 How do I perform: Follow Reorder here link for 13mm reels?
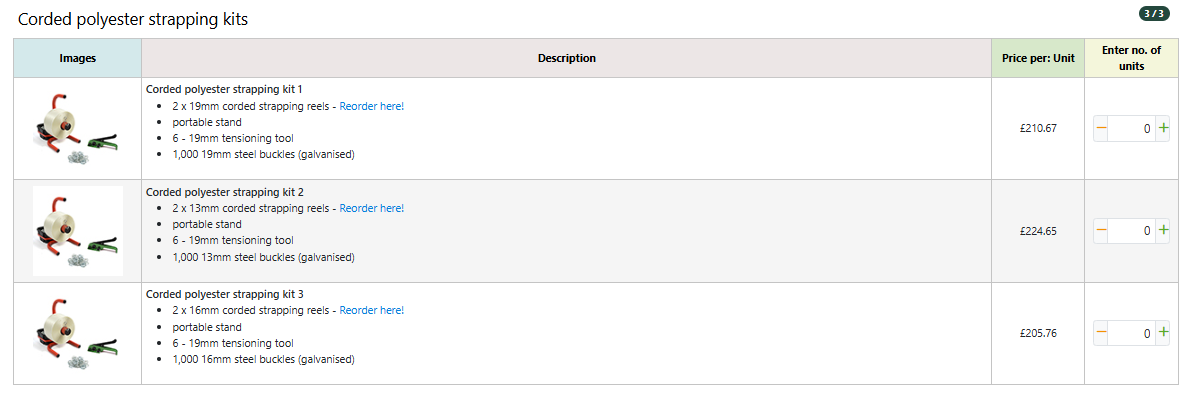[372, 208]
